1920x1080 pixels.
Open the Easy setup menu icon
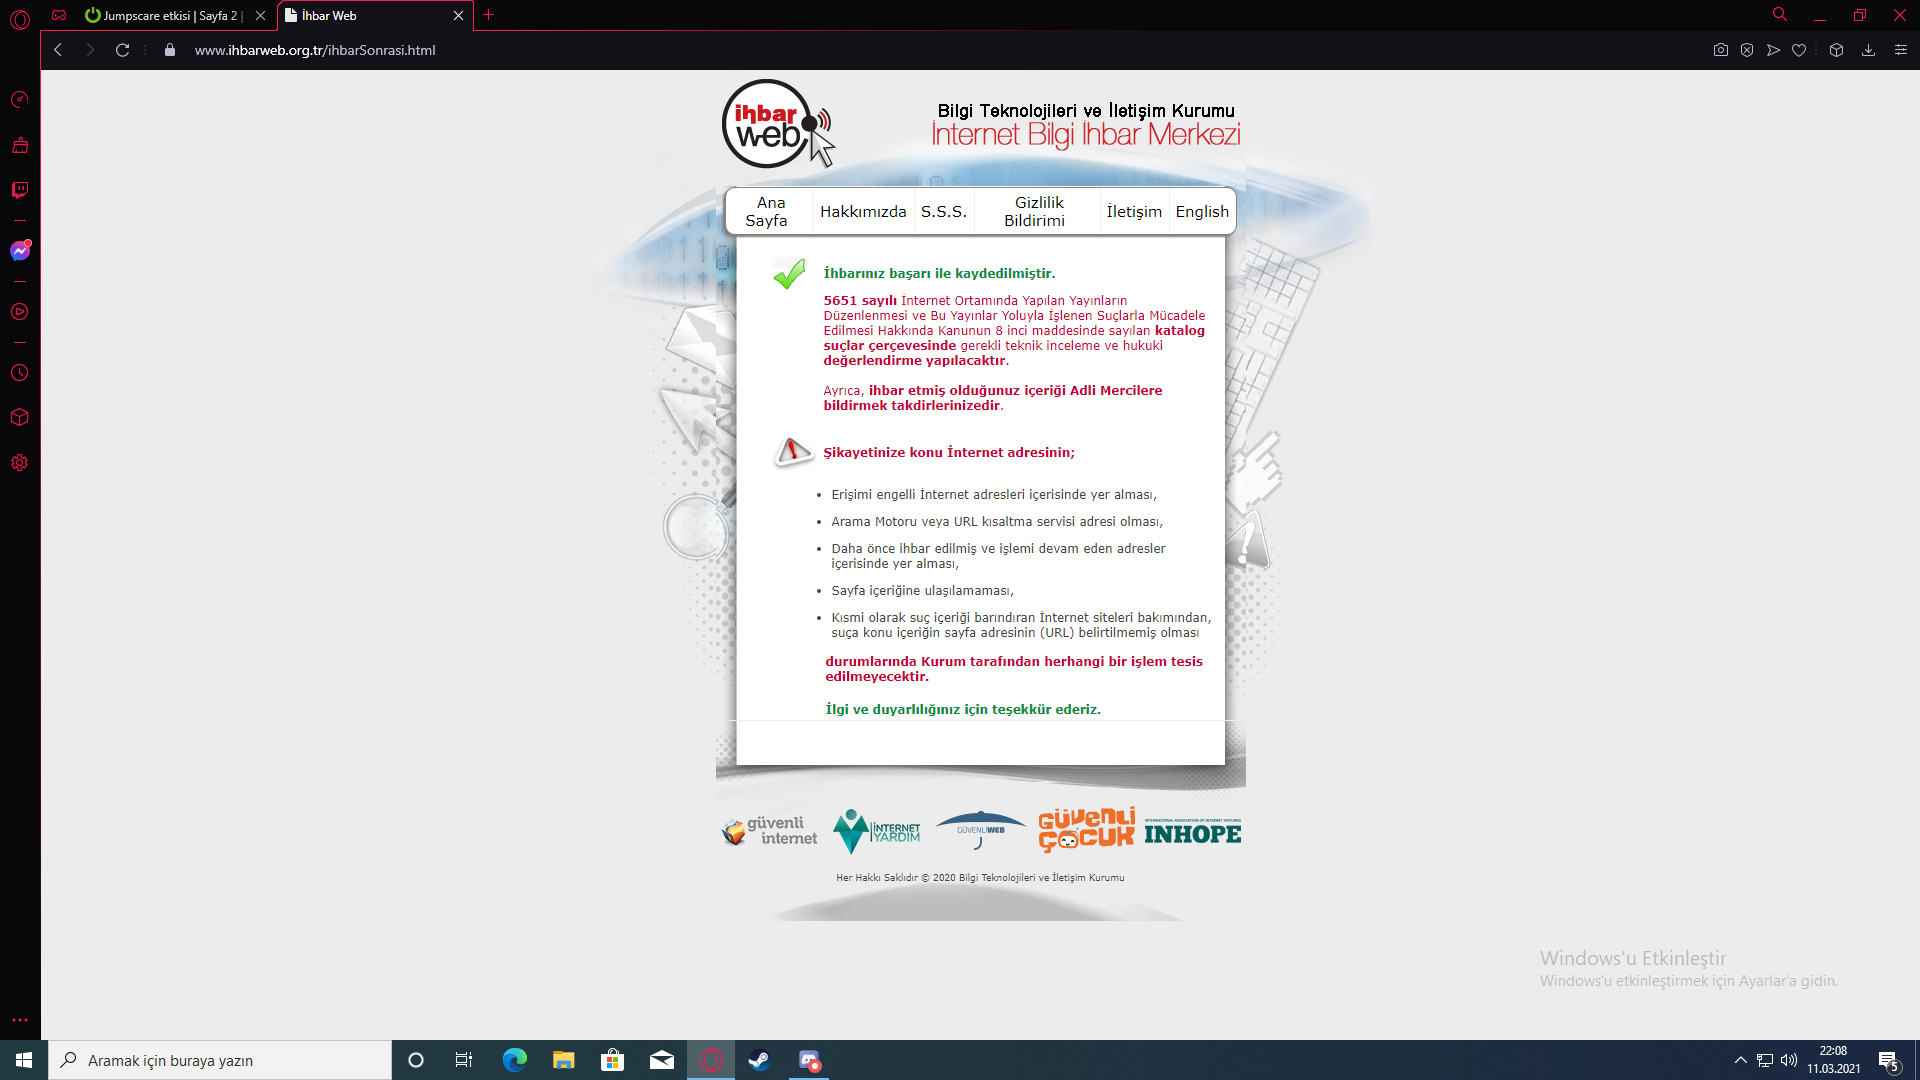pos(1901,50)
